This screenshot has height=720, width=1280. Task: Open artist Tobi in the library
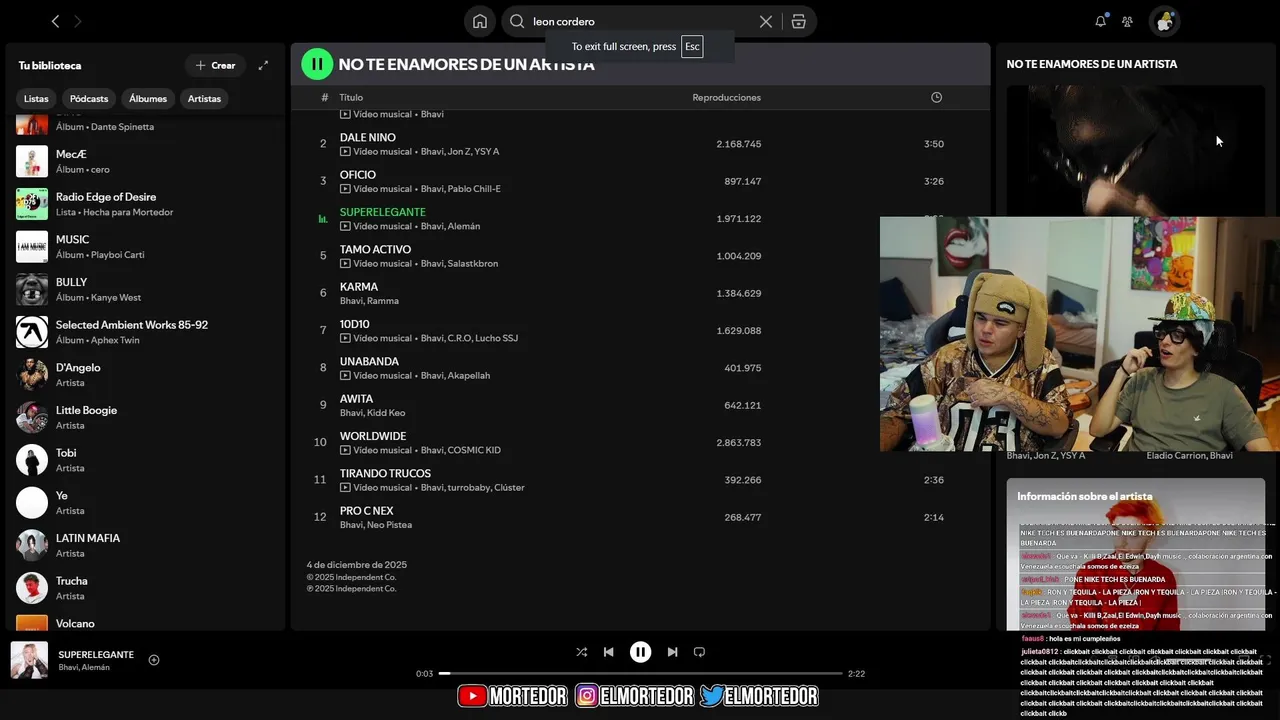pyautogui.click(x=145, y=460)
